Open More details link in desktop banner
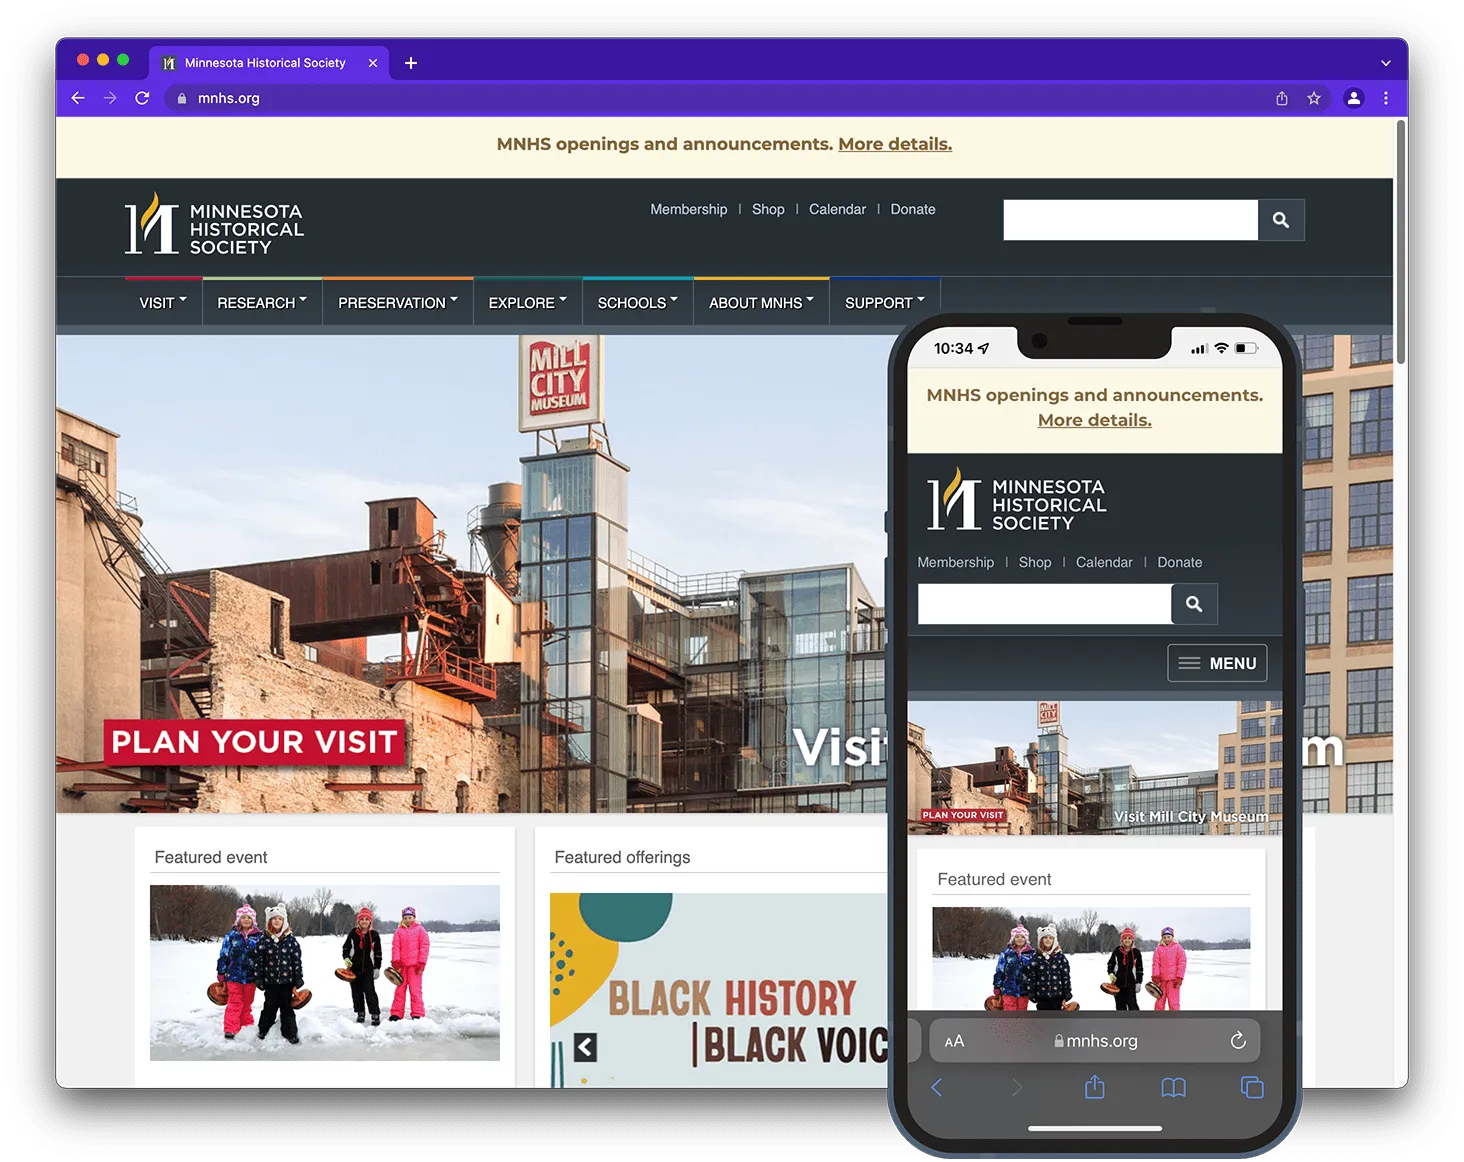1464x1162 pixels. click(x=895, y=144)
